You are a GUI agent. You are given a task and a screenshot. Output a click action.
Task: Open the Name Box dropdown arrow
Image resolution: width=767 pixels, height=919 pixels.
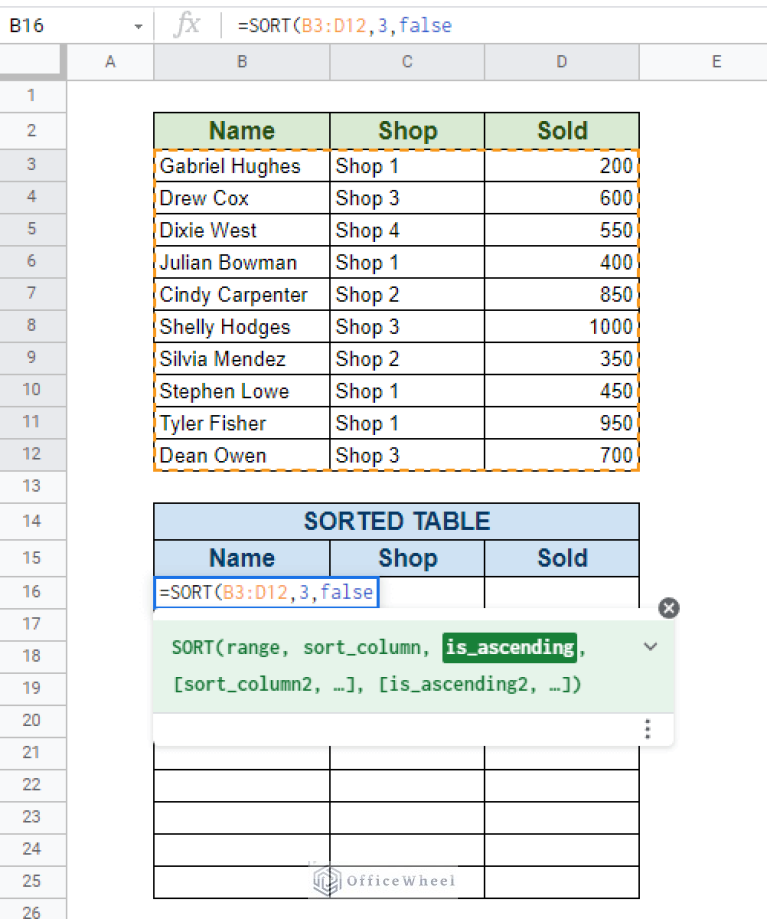[x=139, y=25]
